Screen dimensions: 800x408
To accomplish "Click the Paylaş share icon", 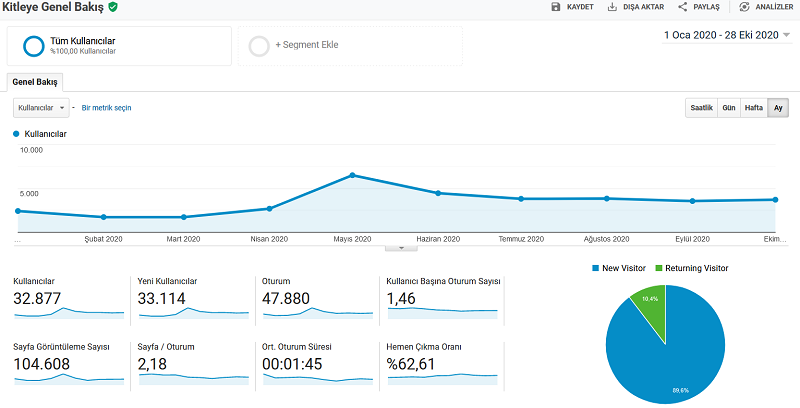I will 683,7.
